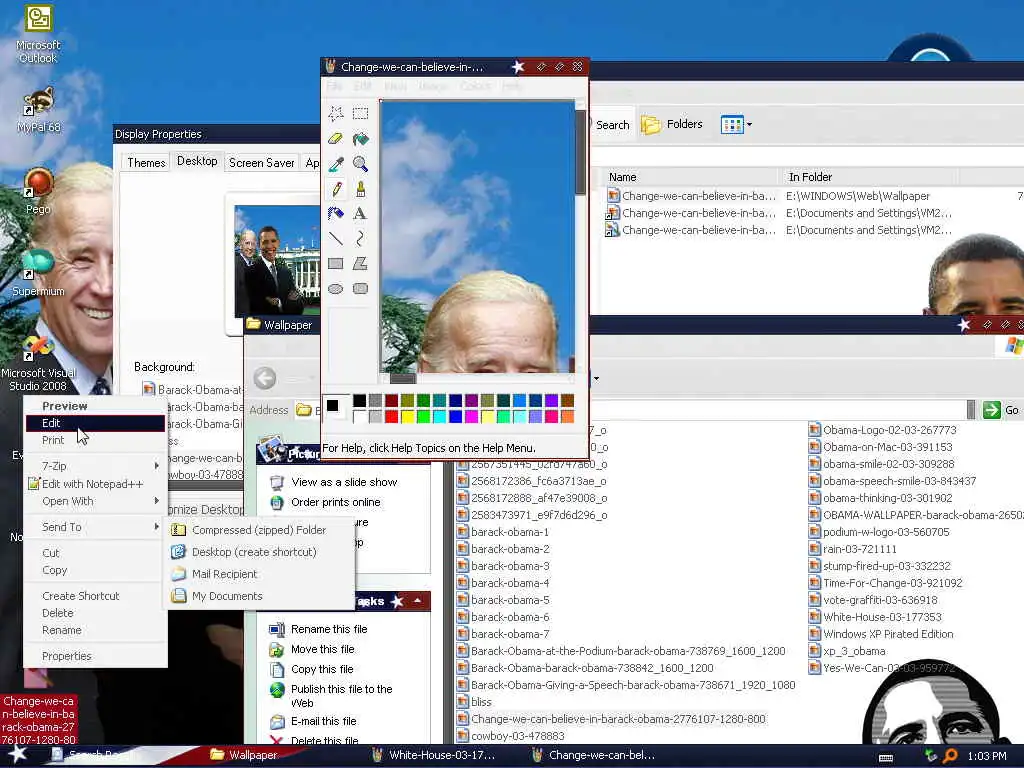
Task: Click the Name column header in search results
Action: 691,177
